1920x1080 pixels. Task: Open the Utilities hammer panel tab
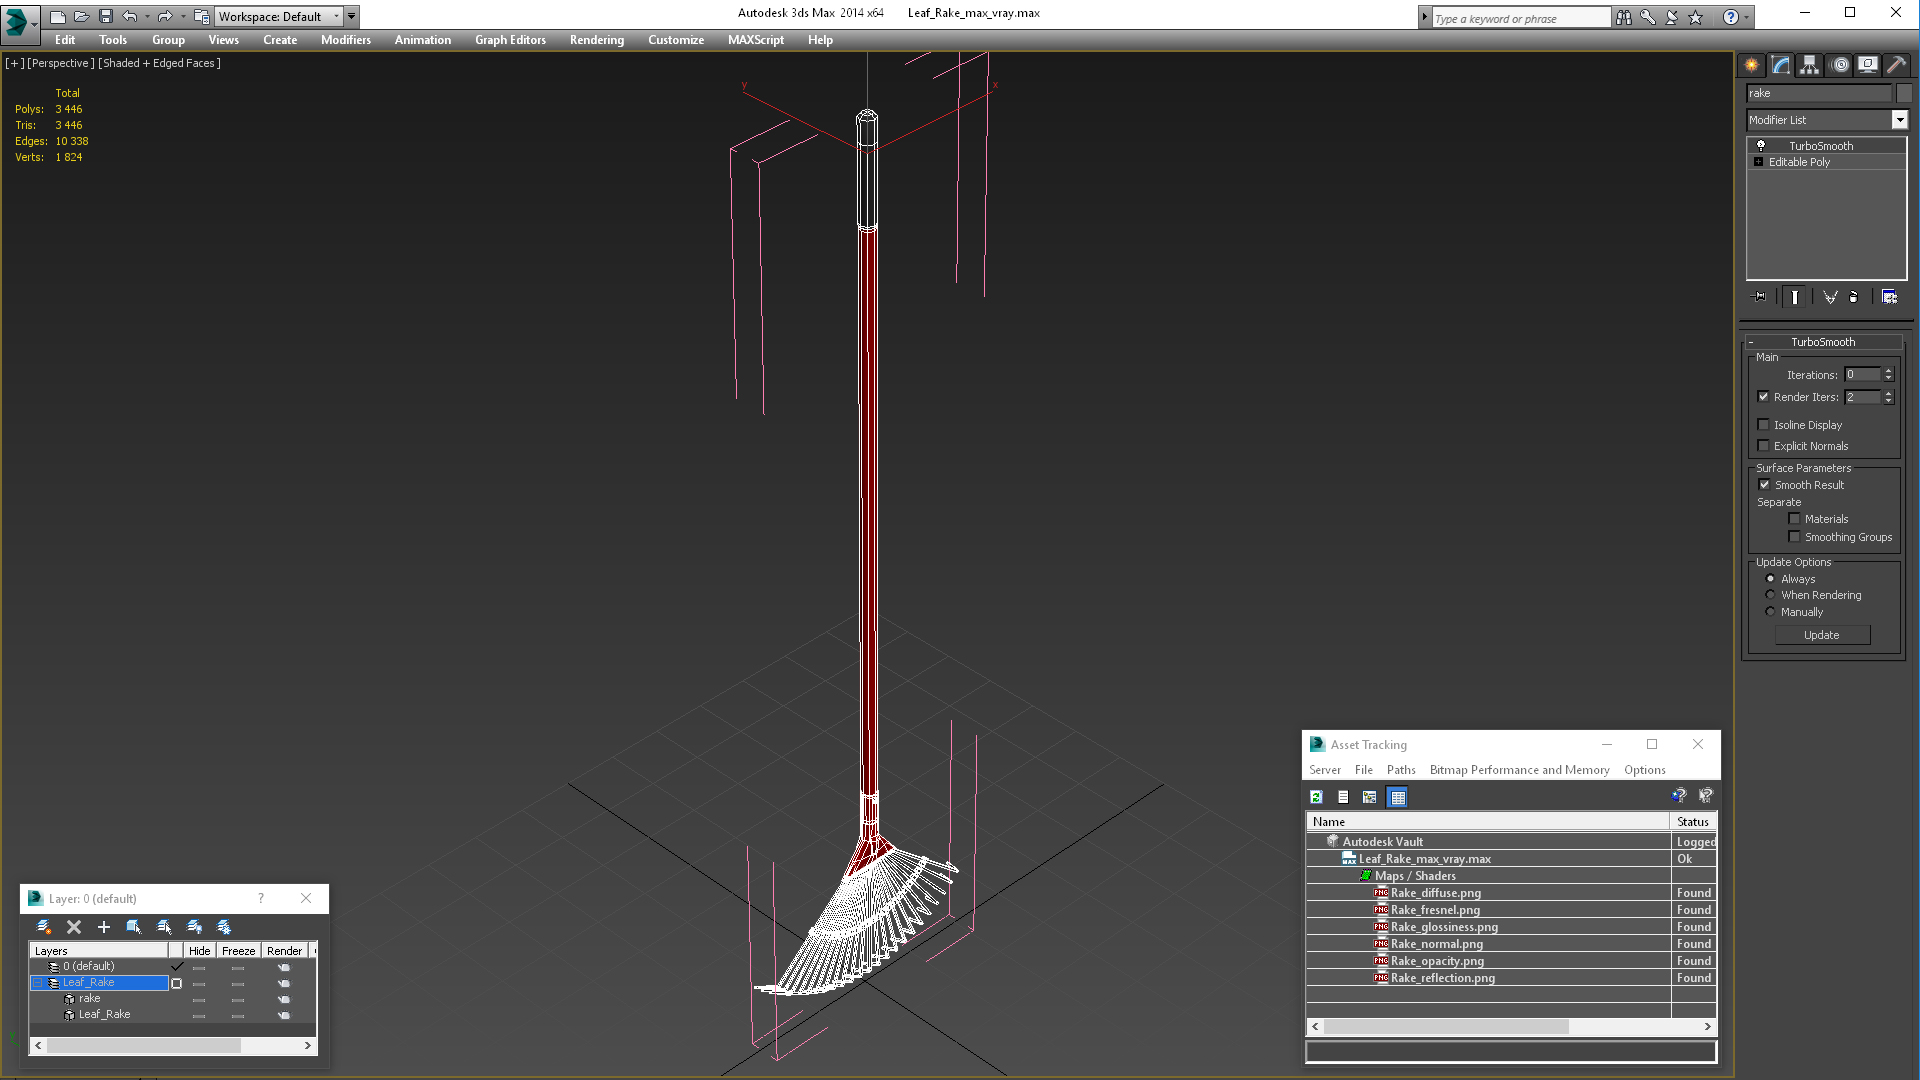pyautogui.click(x=1896, y=65)
